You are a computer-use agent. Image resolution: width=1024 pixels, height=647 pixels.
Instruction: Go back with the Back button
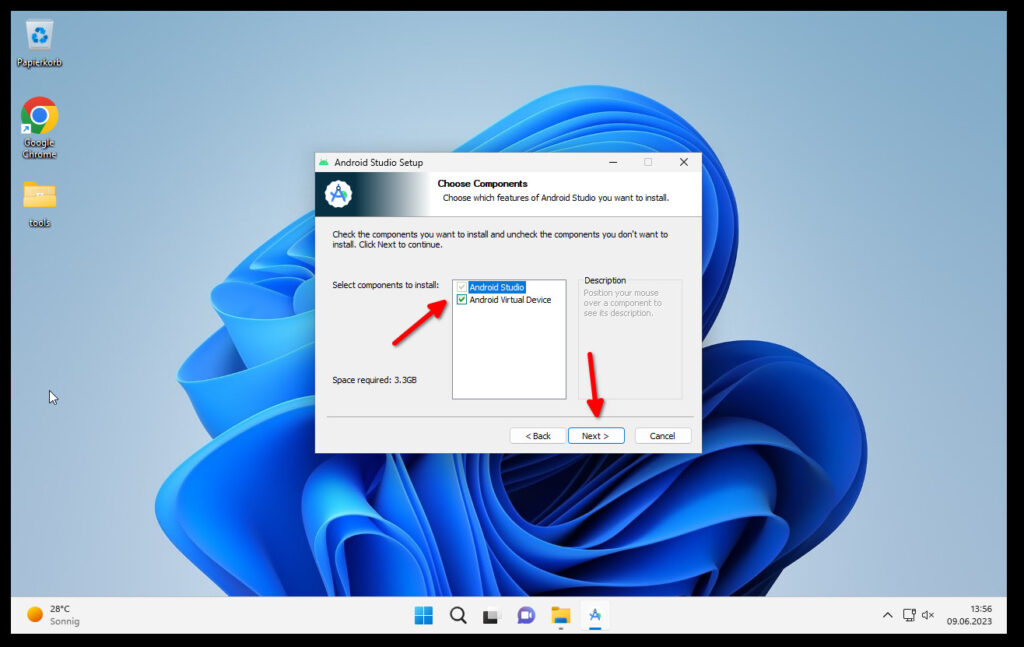coord(537,435)
